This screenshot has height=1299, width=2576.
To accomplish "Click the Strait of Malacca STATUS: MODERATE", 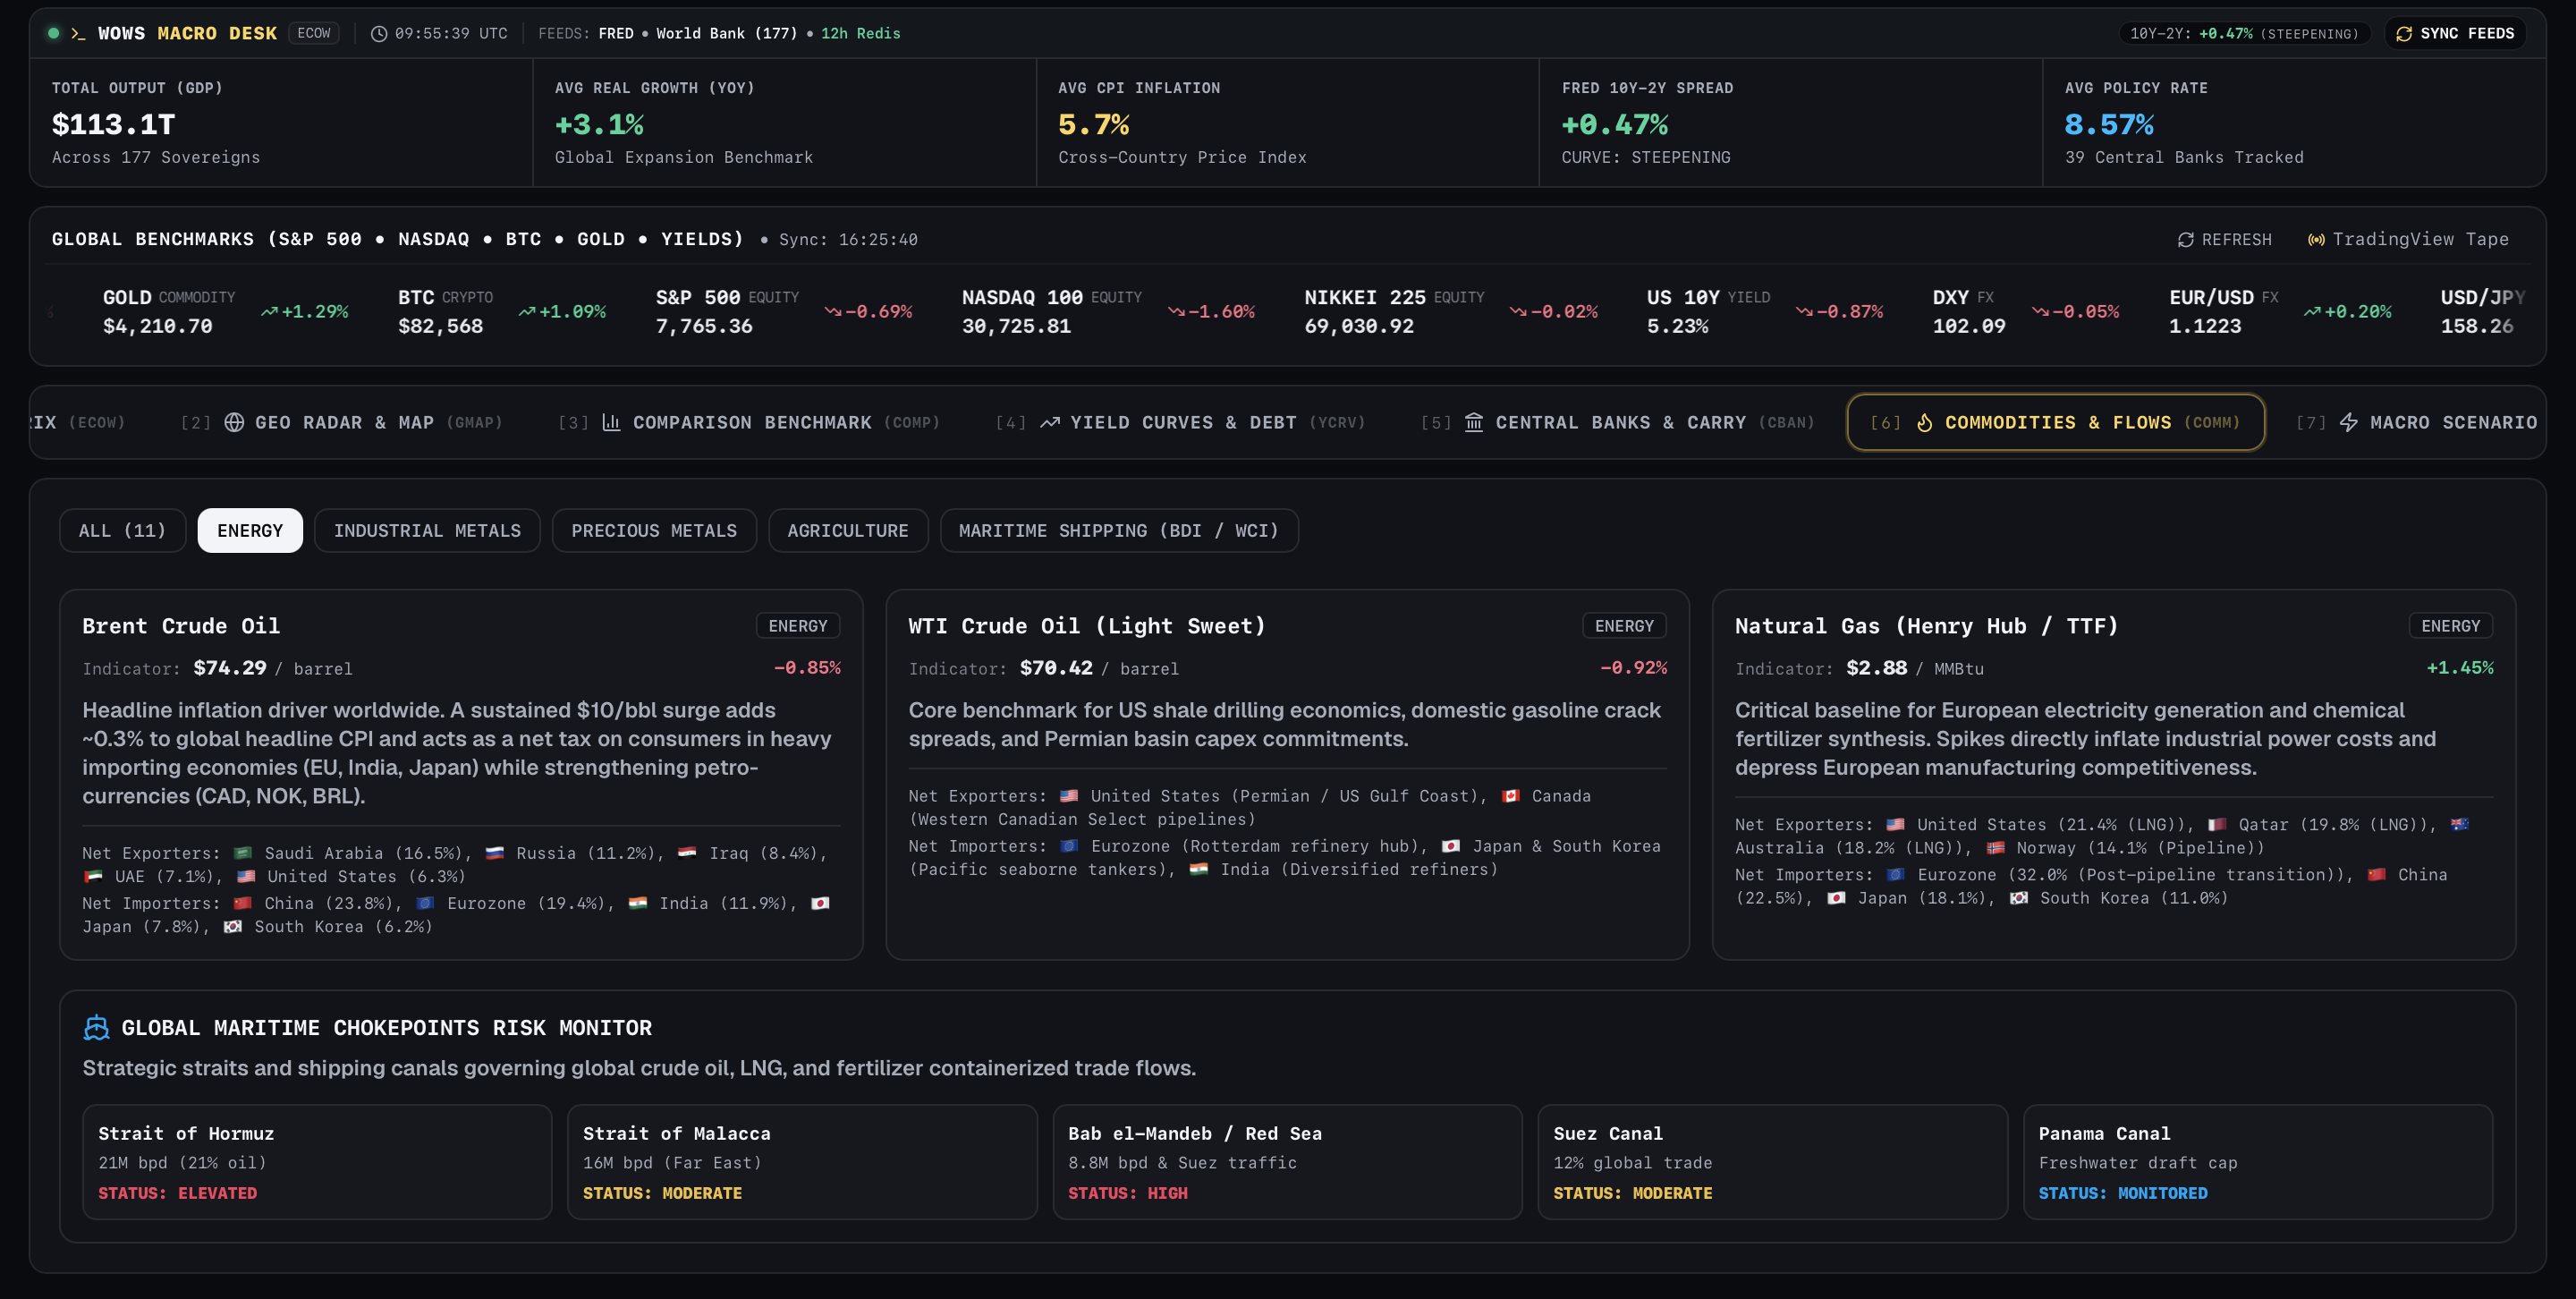I will pos(662,1193).
